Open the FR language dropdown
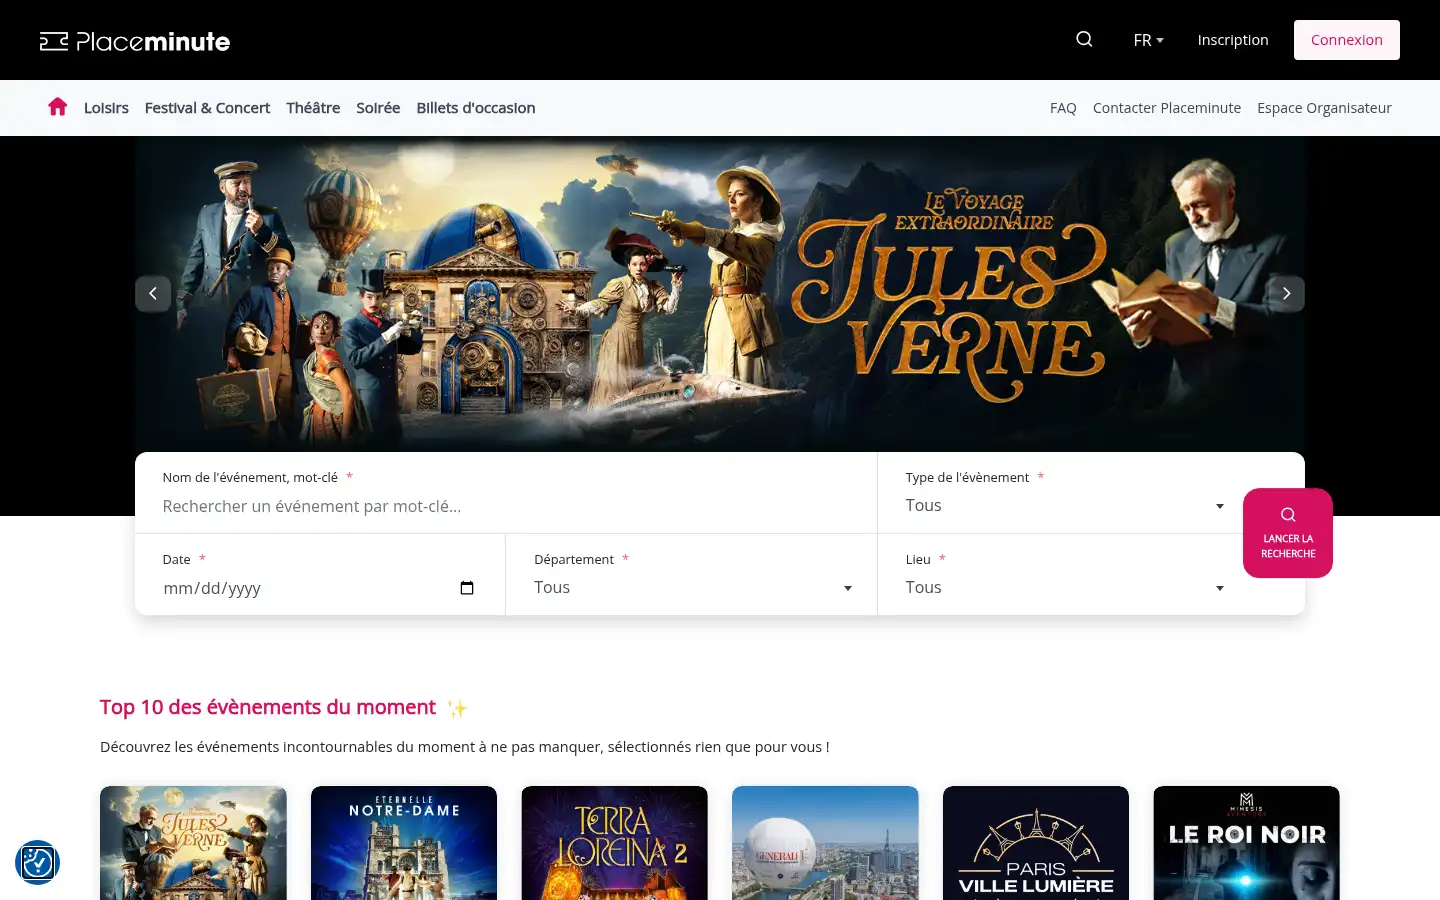 click(x=1148, y=40)
